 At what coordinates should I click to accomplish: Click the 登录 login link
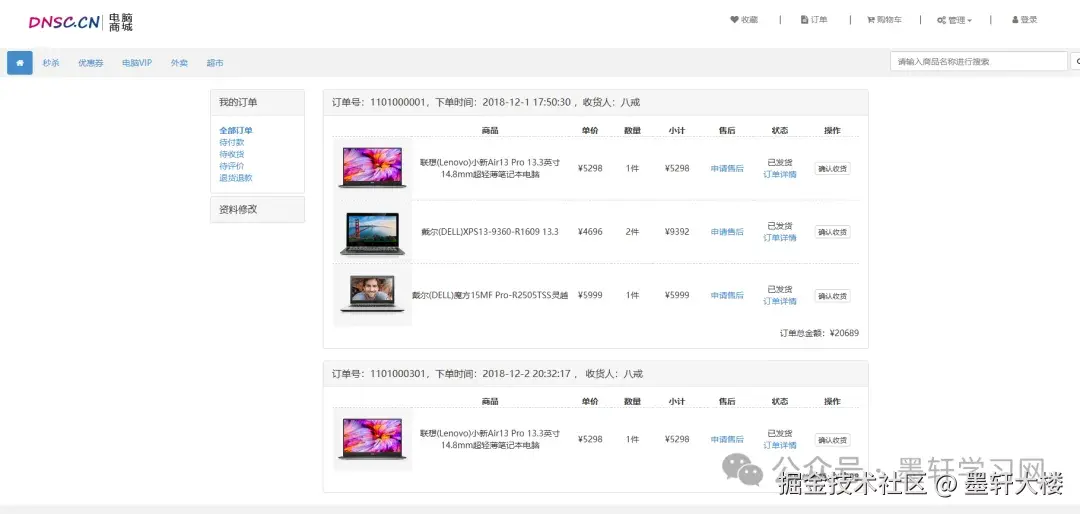1024,20
